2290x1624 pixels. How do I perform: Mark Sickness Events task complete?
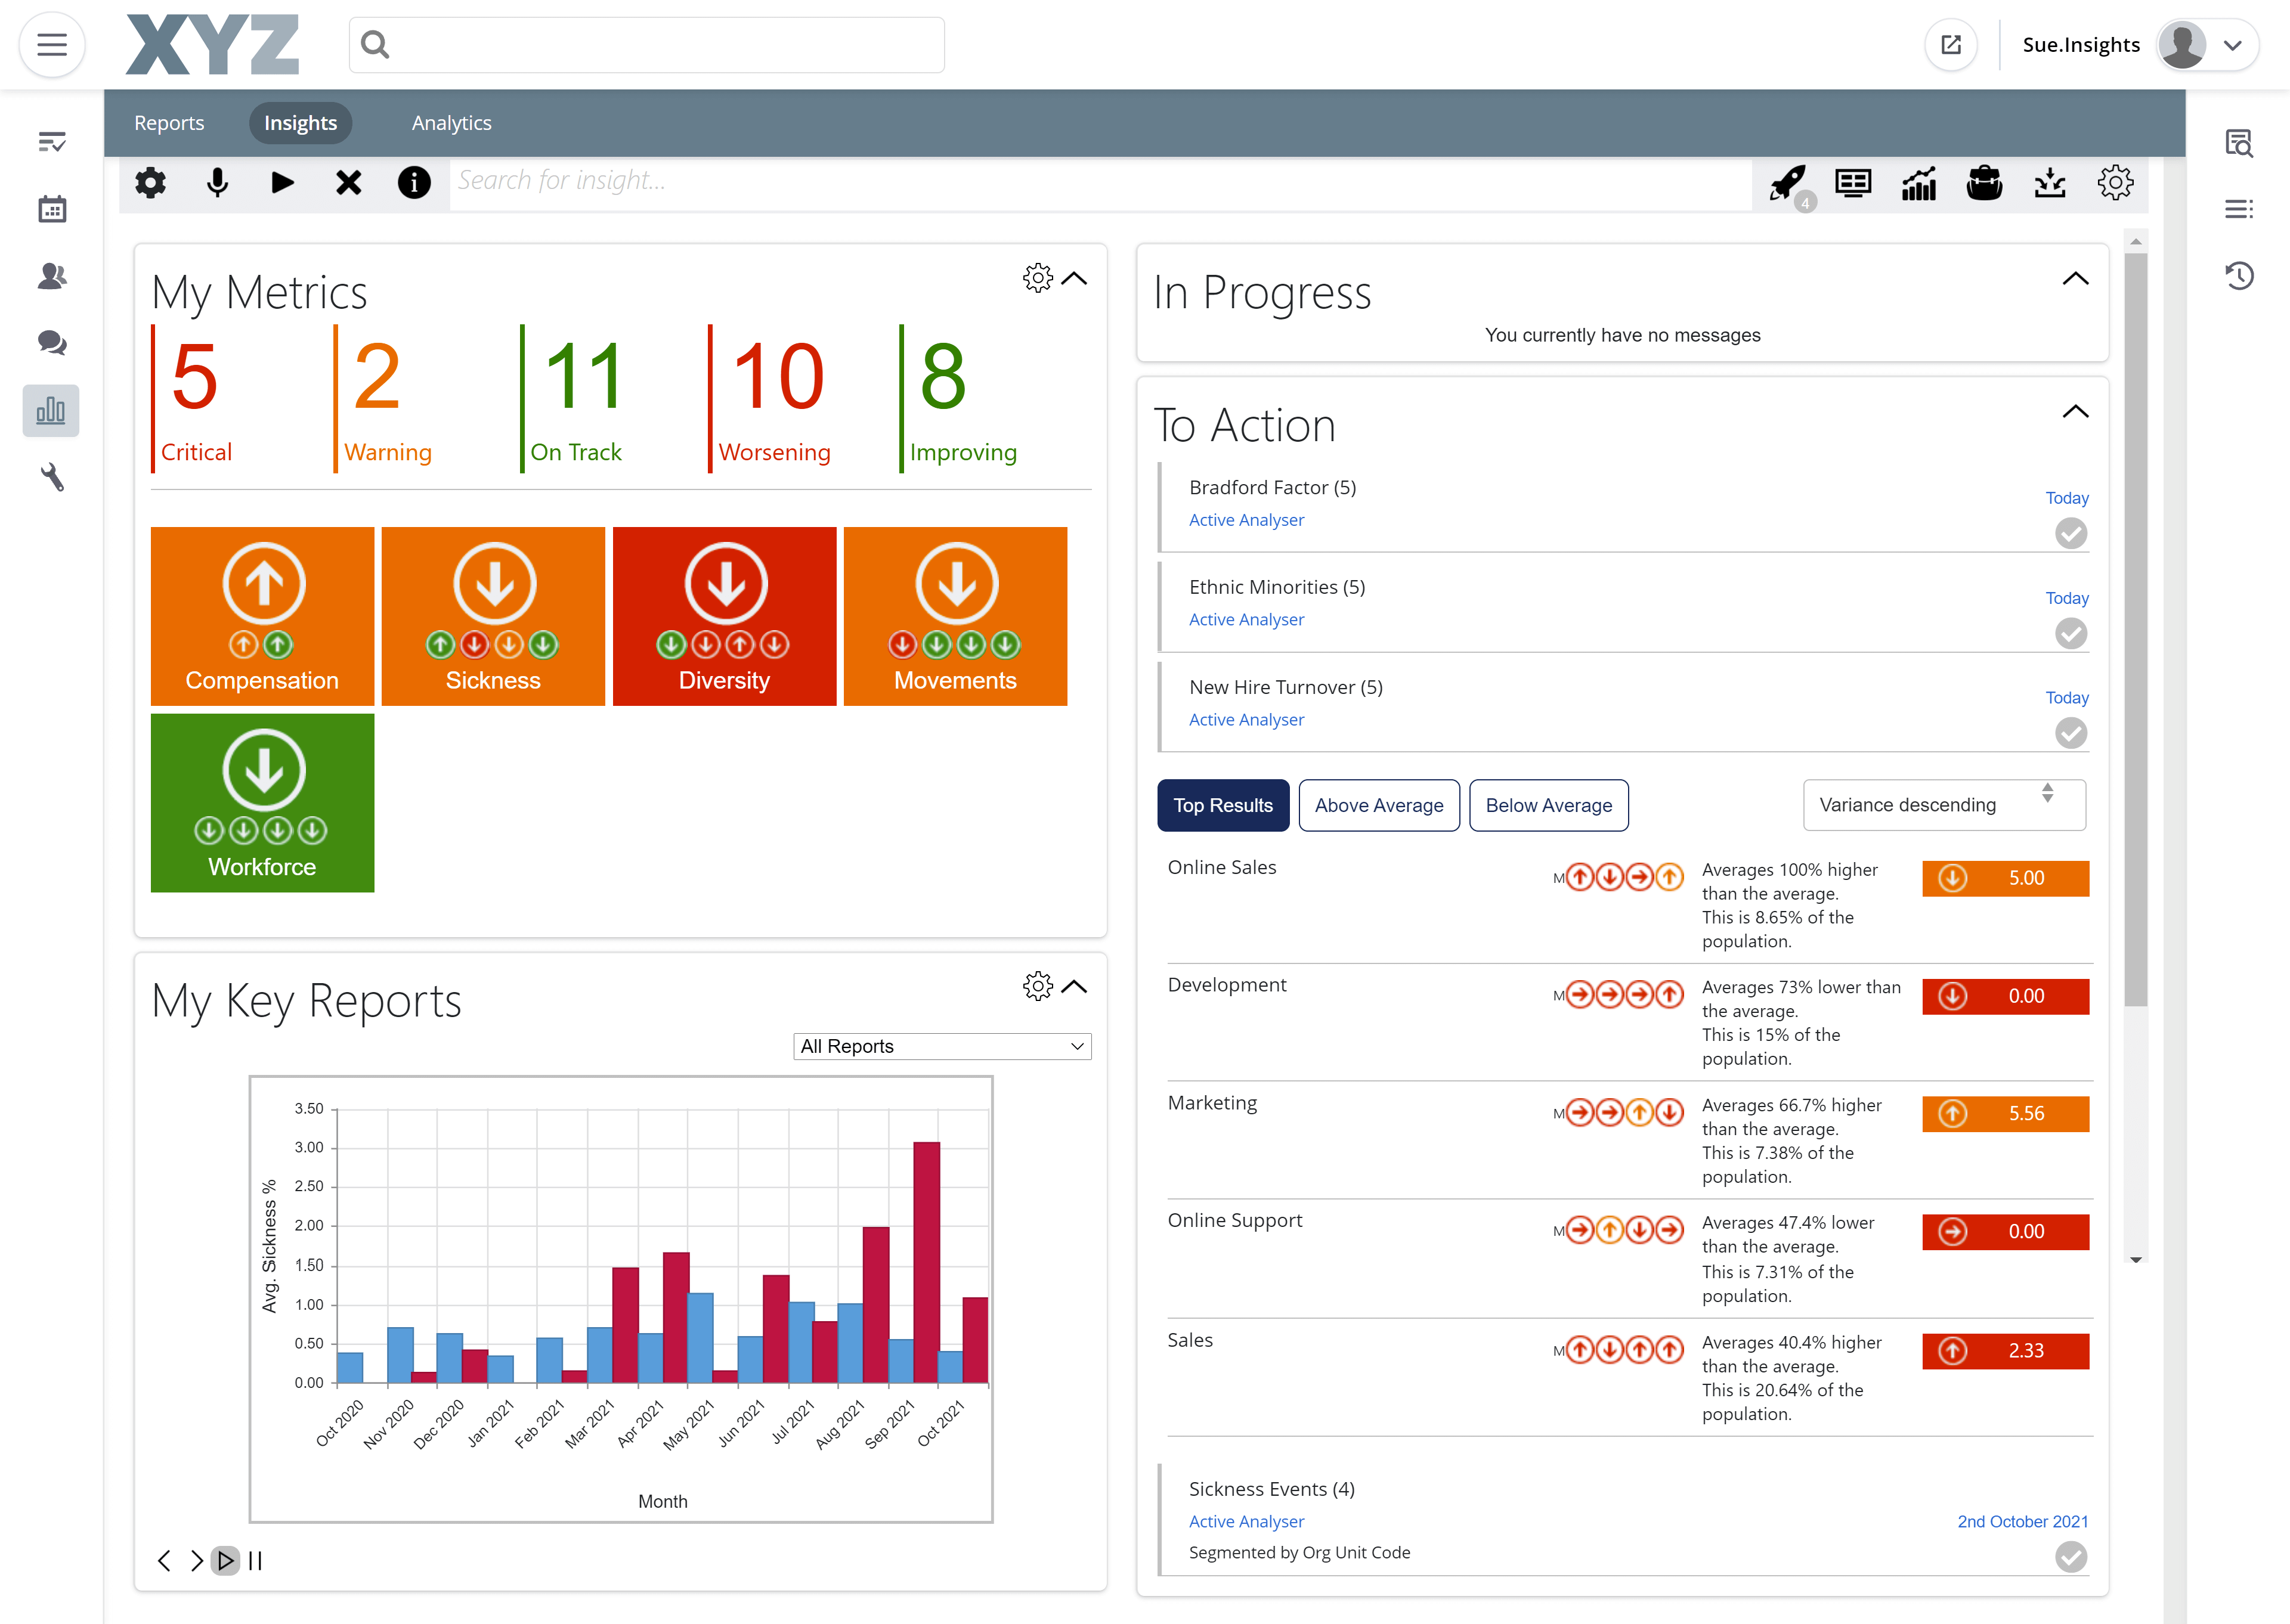pos(2072,1557)
